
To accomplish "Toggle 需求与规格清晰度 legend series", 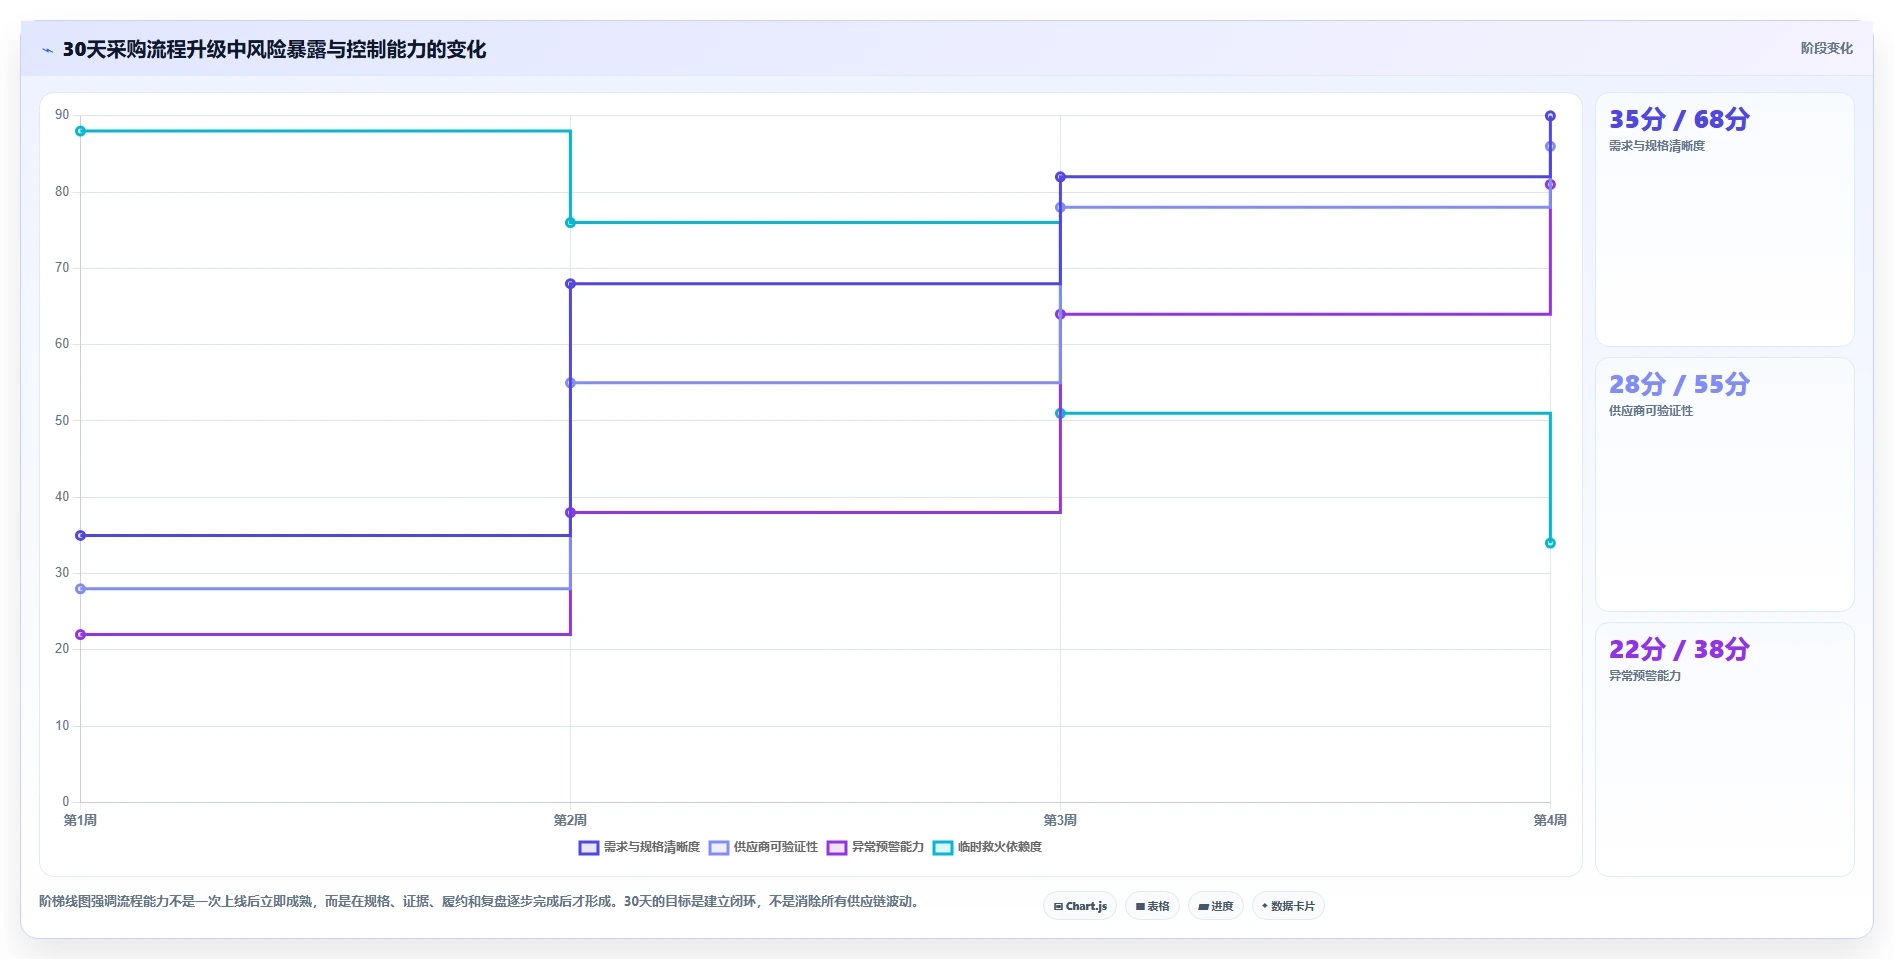I will pos(640,847).
